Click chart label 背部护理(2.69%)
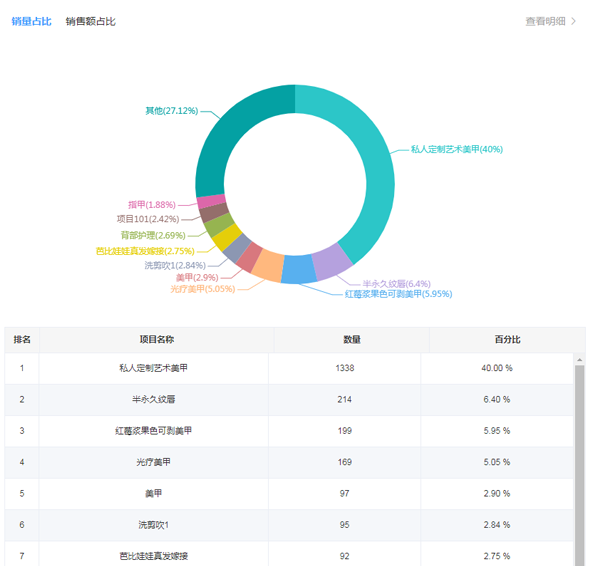 click(153, 235)
